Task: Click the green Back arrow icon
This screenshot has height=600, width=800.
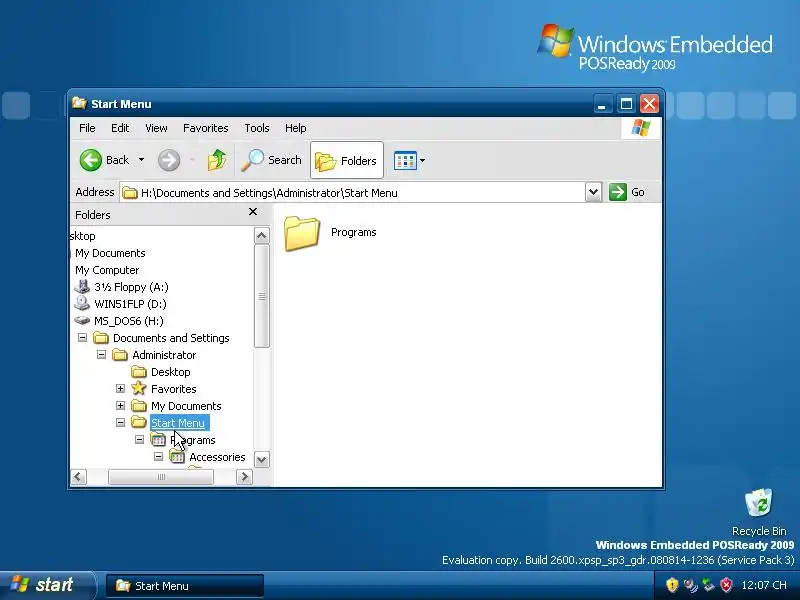Action: pyautogui.click(x=91, y=160)
